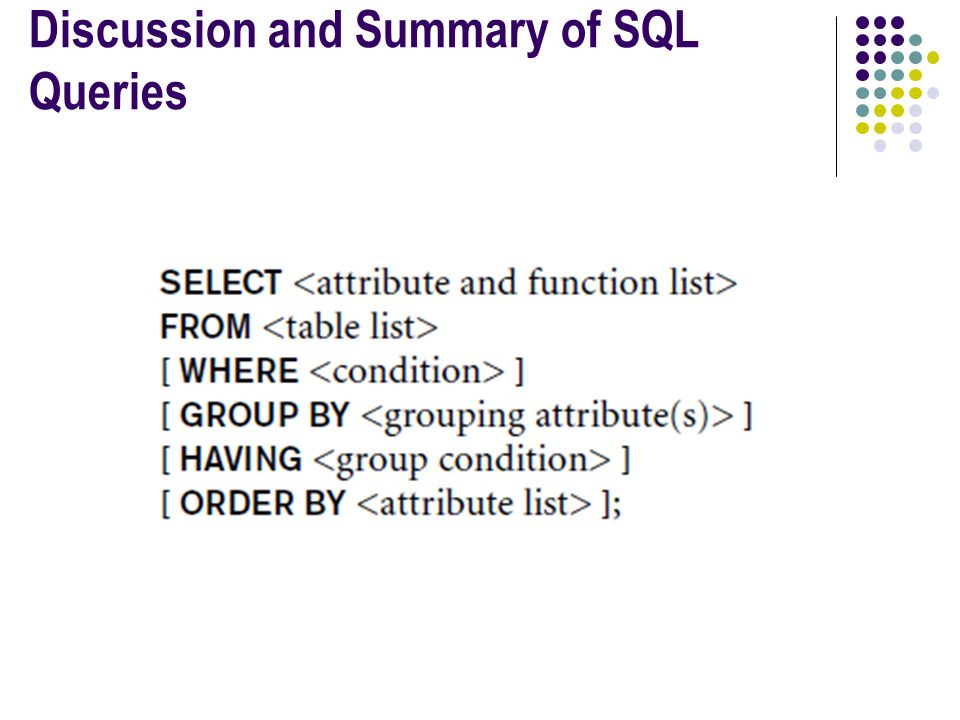Click the top-left dark purple dot
Screen dimensions: 960x720
click(x=862, y=23)
